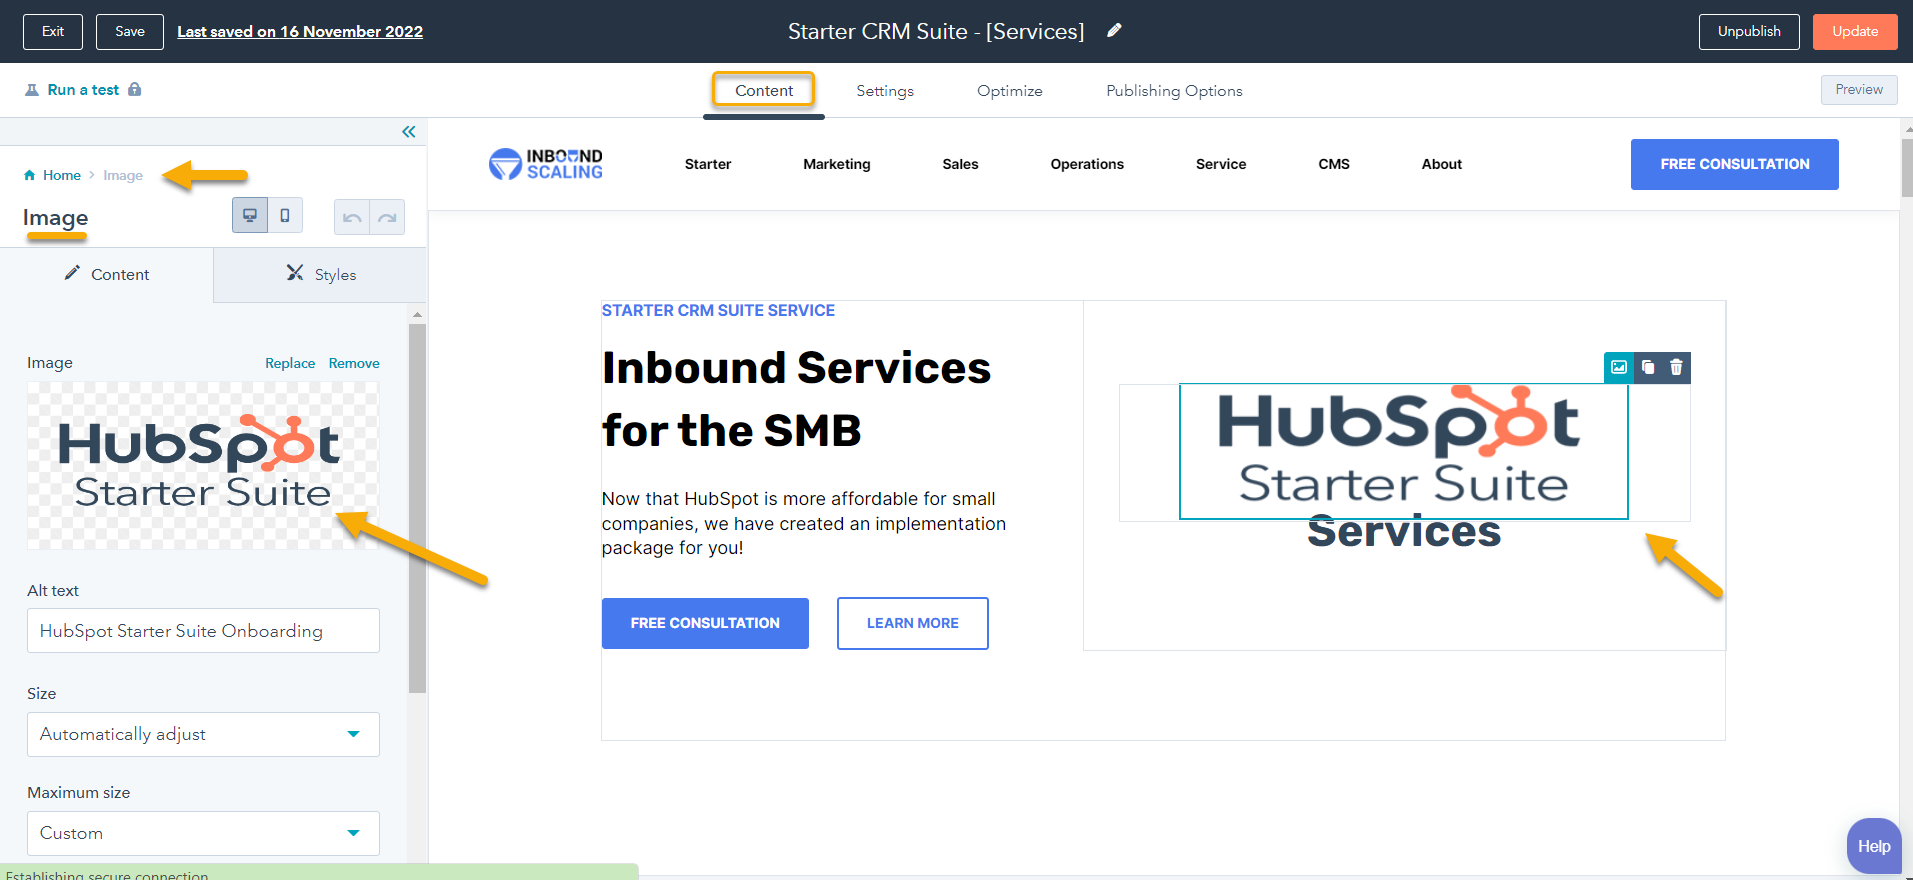Open the Size dropdown Automatically adjust
The image size is (1913, 880).
point(203,734)
